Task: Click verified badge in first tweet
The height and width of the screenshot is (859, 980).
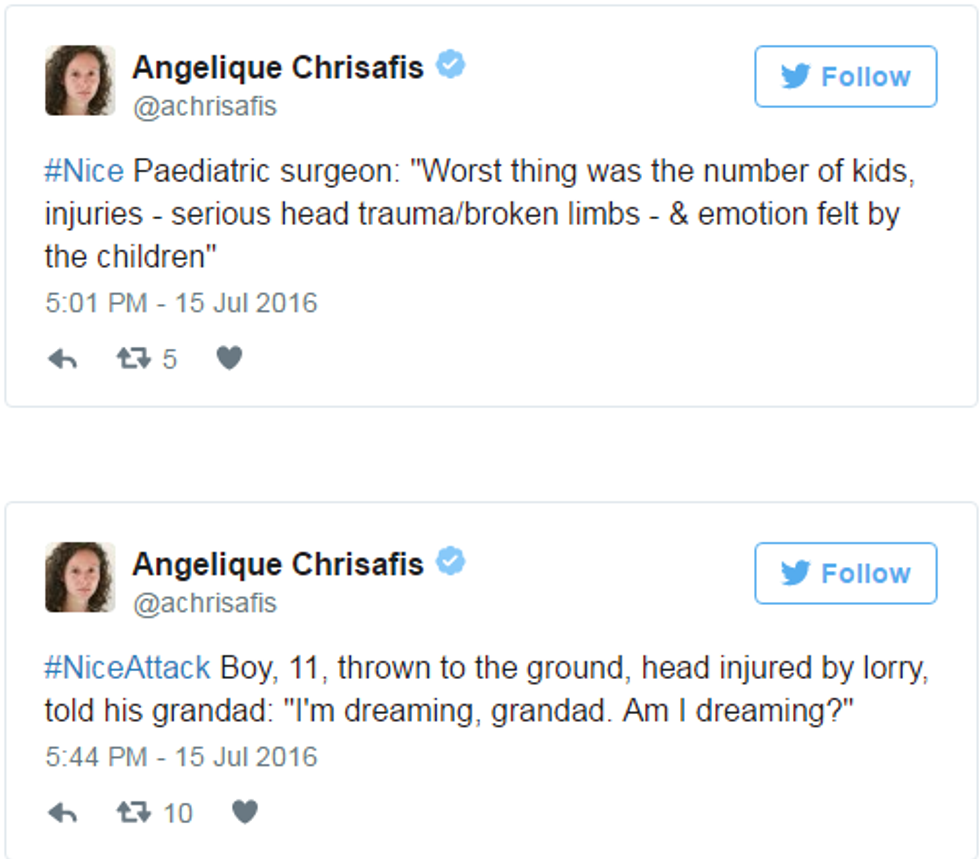Action: pos(451,66)
